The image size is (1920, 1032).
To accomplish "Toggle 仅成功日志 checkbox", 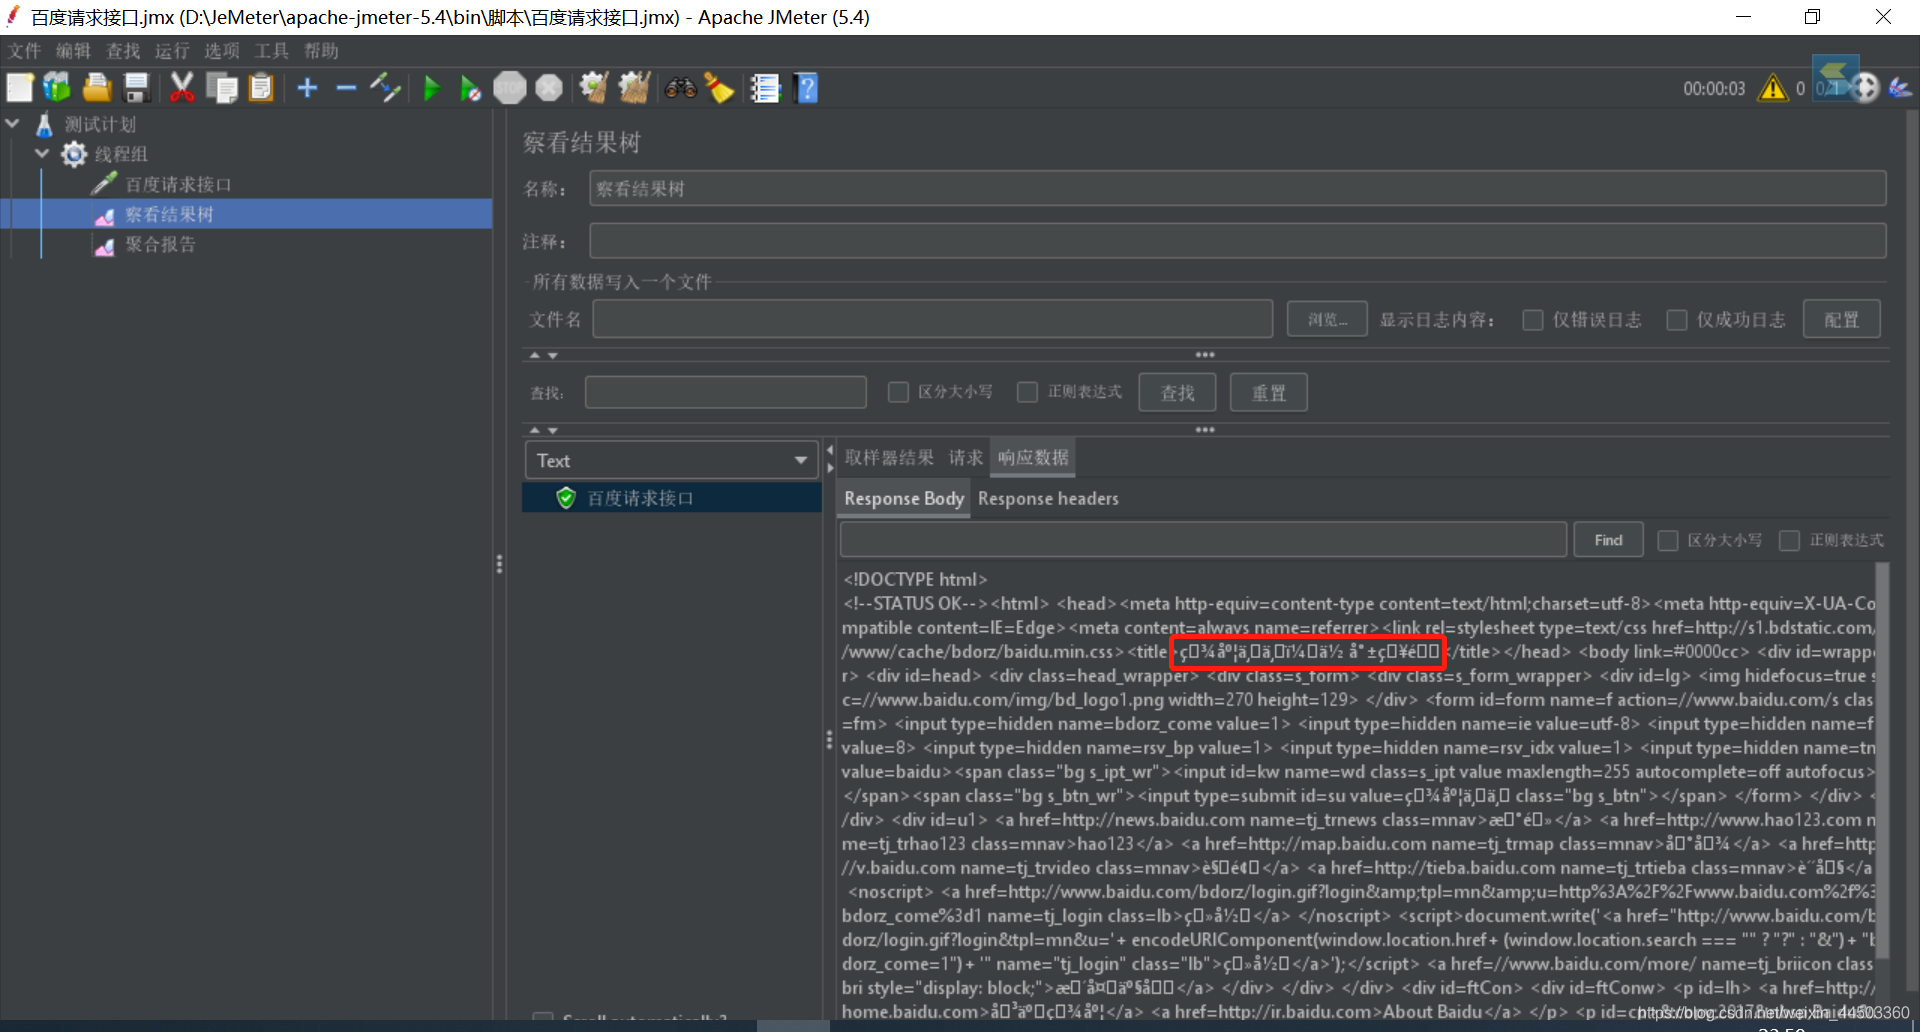I will pyautogui.click(x=1676, y=320).
